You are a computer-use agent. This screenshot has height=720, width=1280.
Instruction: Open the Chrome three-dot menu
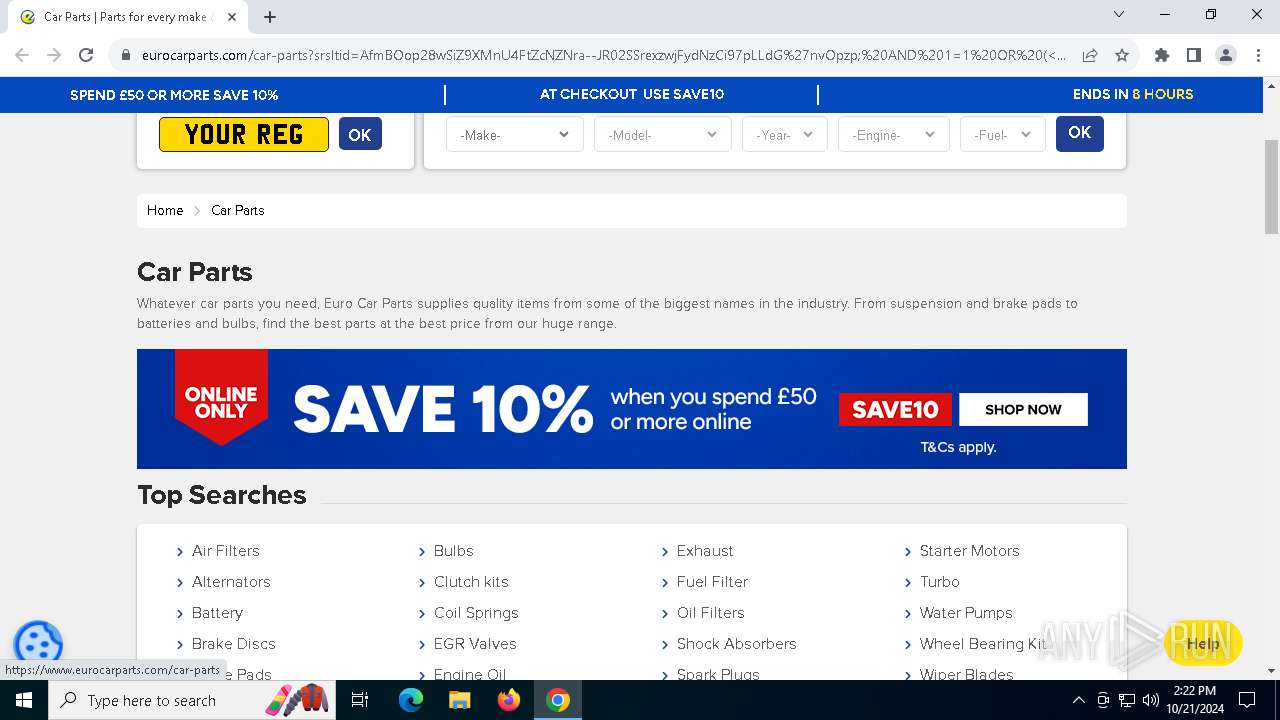coord(1257,55)
